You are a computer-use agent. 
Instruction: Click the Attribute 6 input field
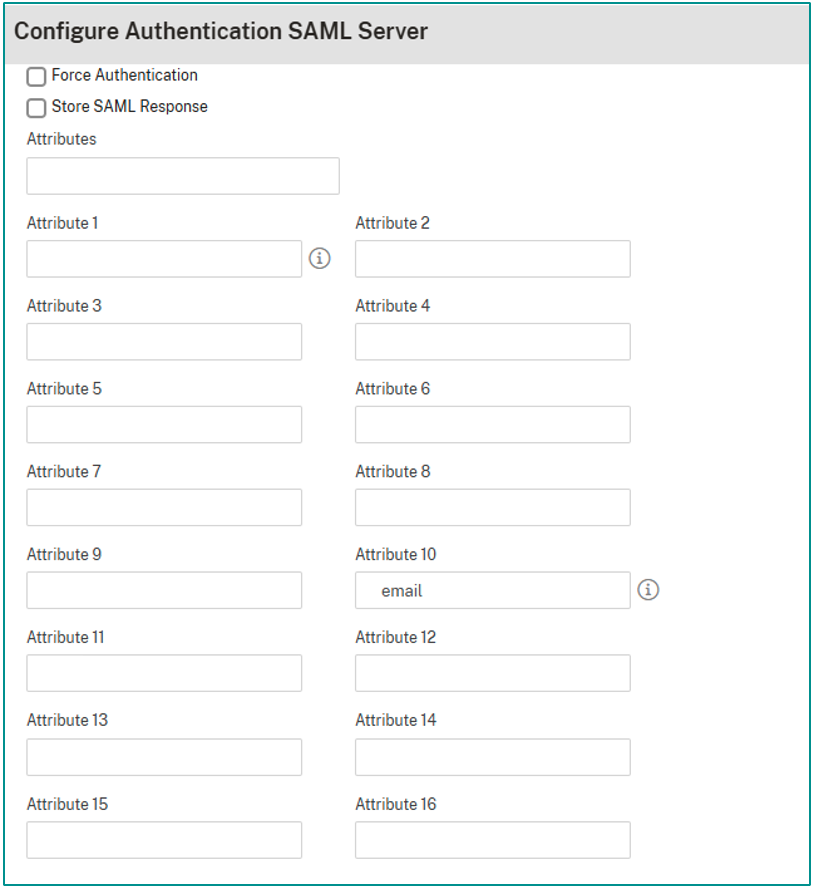coord(491,424)
